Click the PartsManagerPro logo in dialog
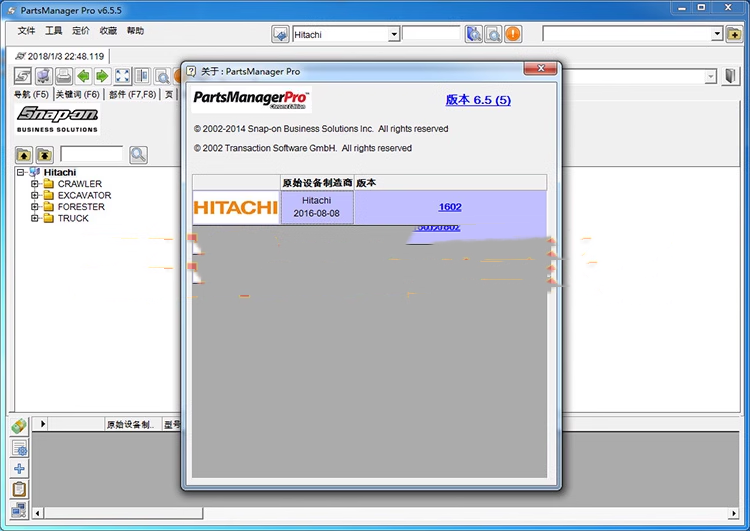 click(251, 100)
